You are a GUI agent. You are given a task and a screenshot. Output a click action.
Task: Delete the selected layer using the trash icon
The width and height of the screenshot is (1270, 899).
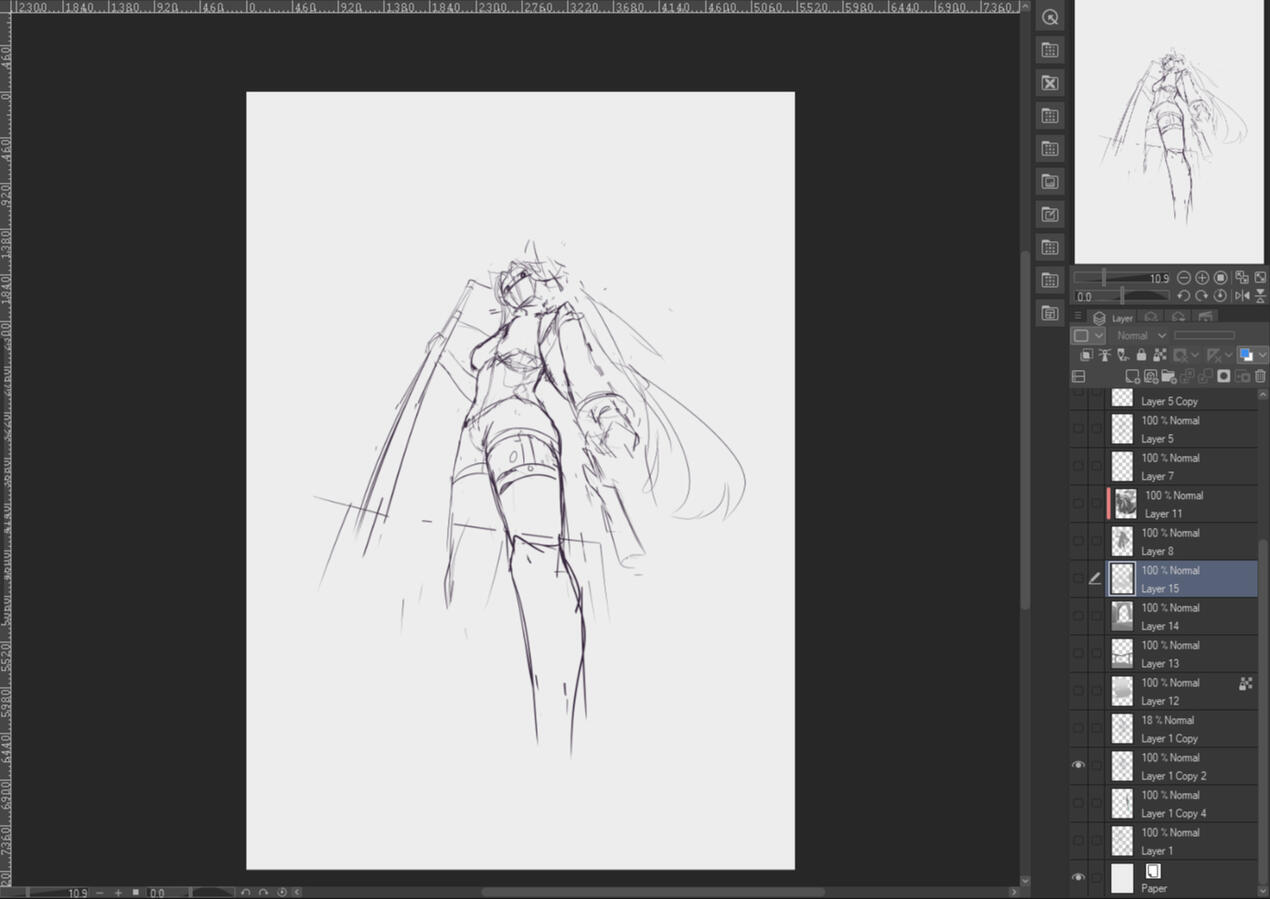pyautogui.click(x=1260, y=377)
